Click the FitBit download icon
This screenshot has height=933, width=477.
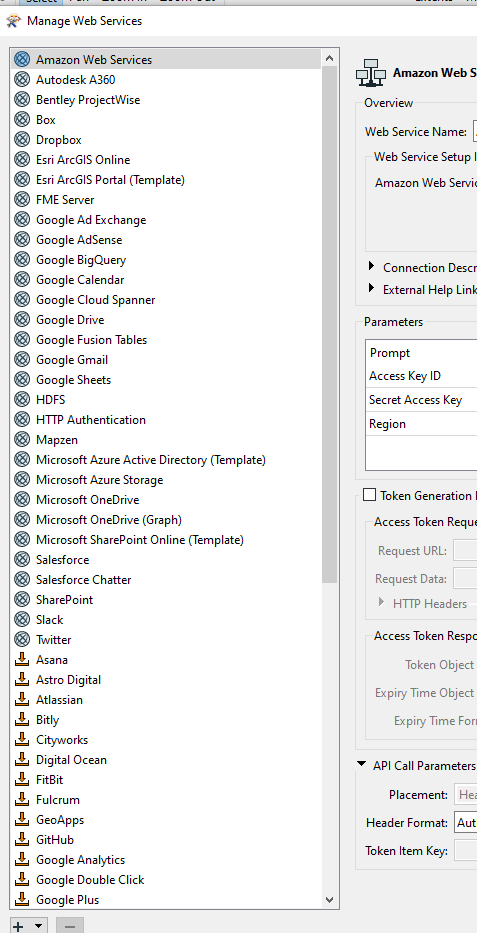pyautogui.click(x=22, y=779)
